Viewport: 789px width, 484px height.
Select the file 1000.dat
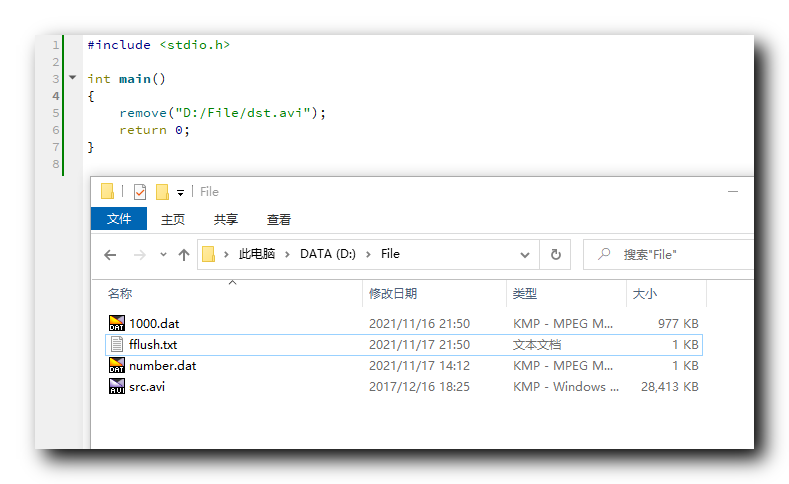click(x=154, y=324)
